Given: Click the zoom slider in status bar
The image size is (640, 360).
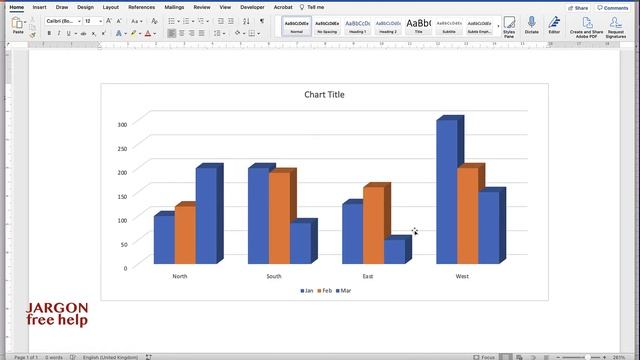Looking at the screenshot, I should coord(581,357).
